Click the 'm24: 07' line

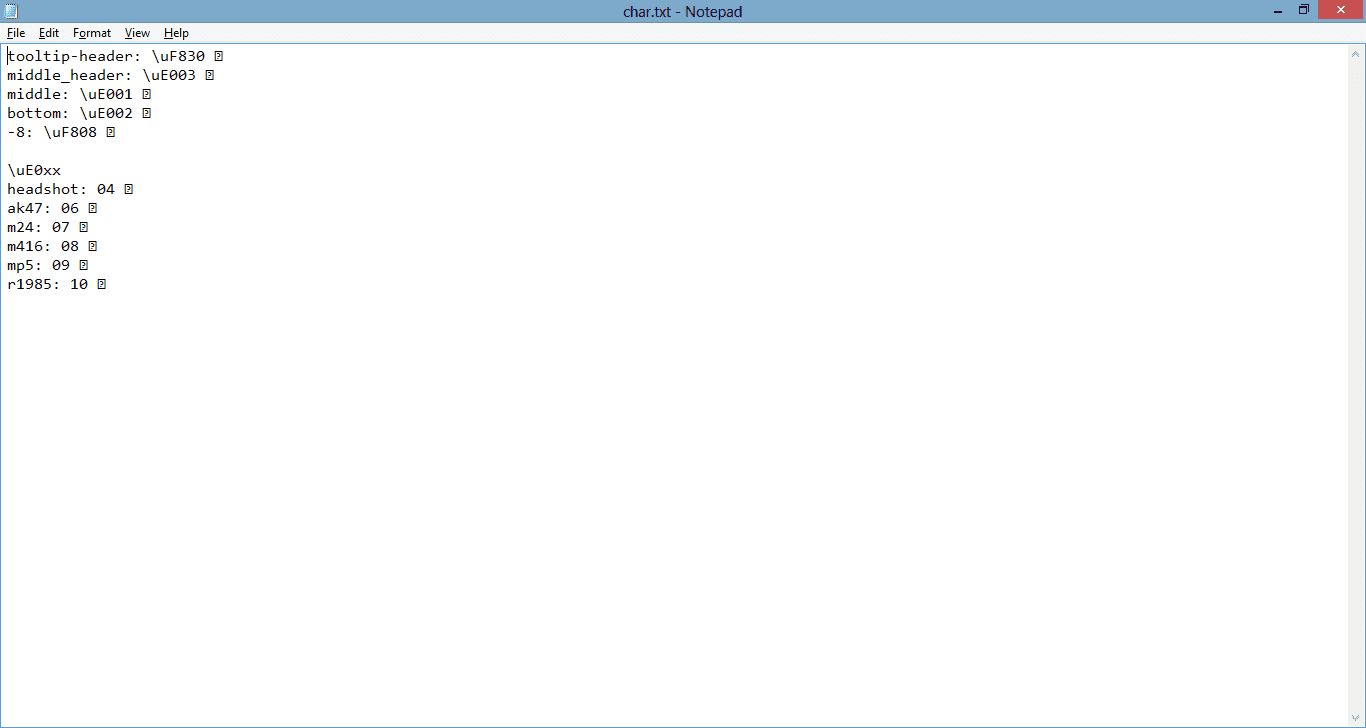[x=48, y=227]
